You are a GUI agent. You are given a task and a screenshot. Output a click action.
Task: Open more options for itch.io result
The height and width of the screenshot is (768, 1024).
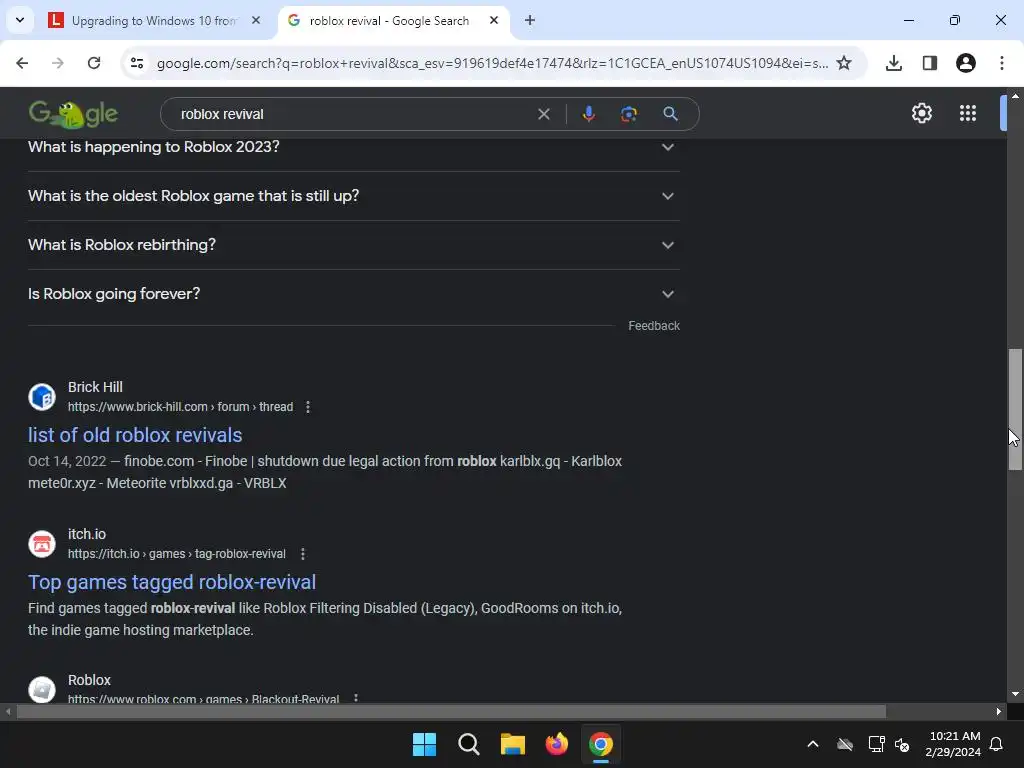pyautogui.click(x=302, y=554)
